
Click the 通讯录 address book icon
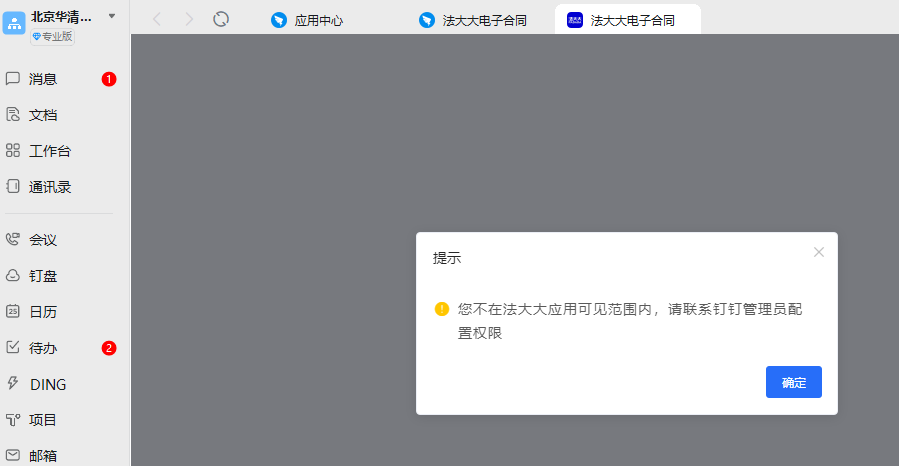(x=13, y=186)
